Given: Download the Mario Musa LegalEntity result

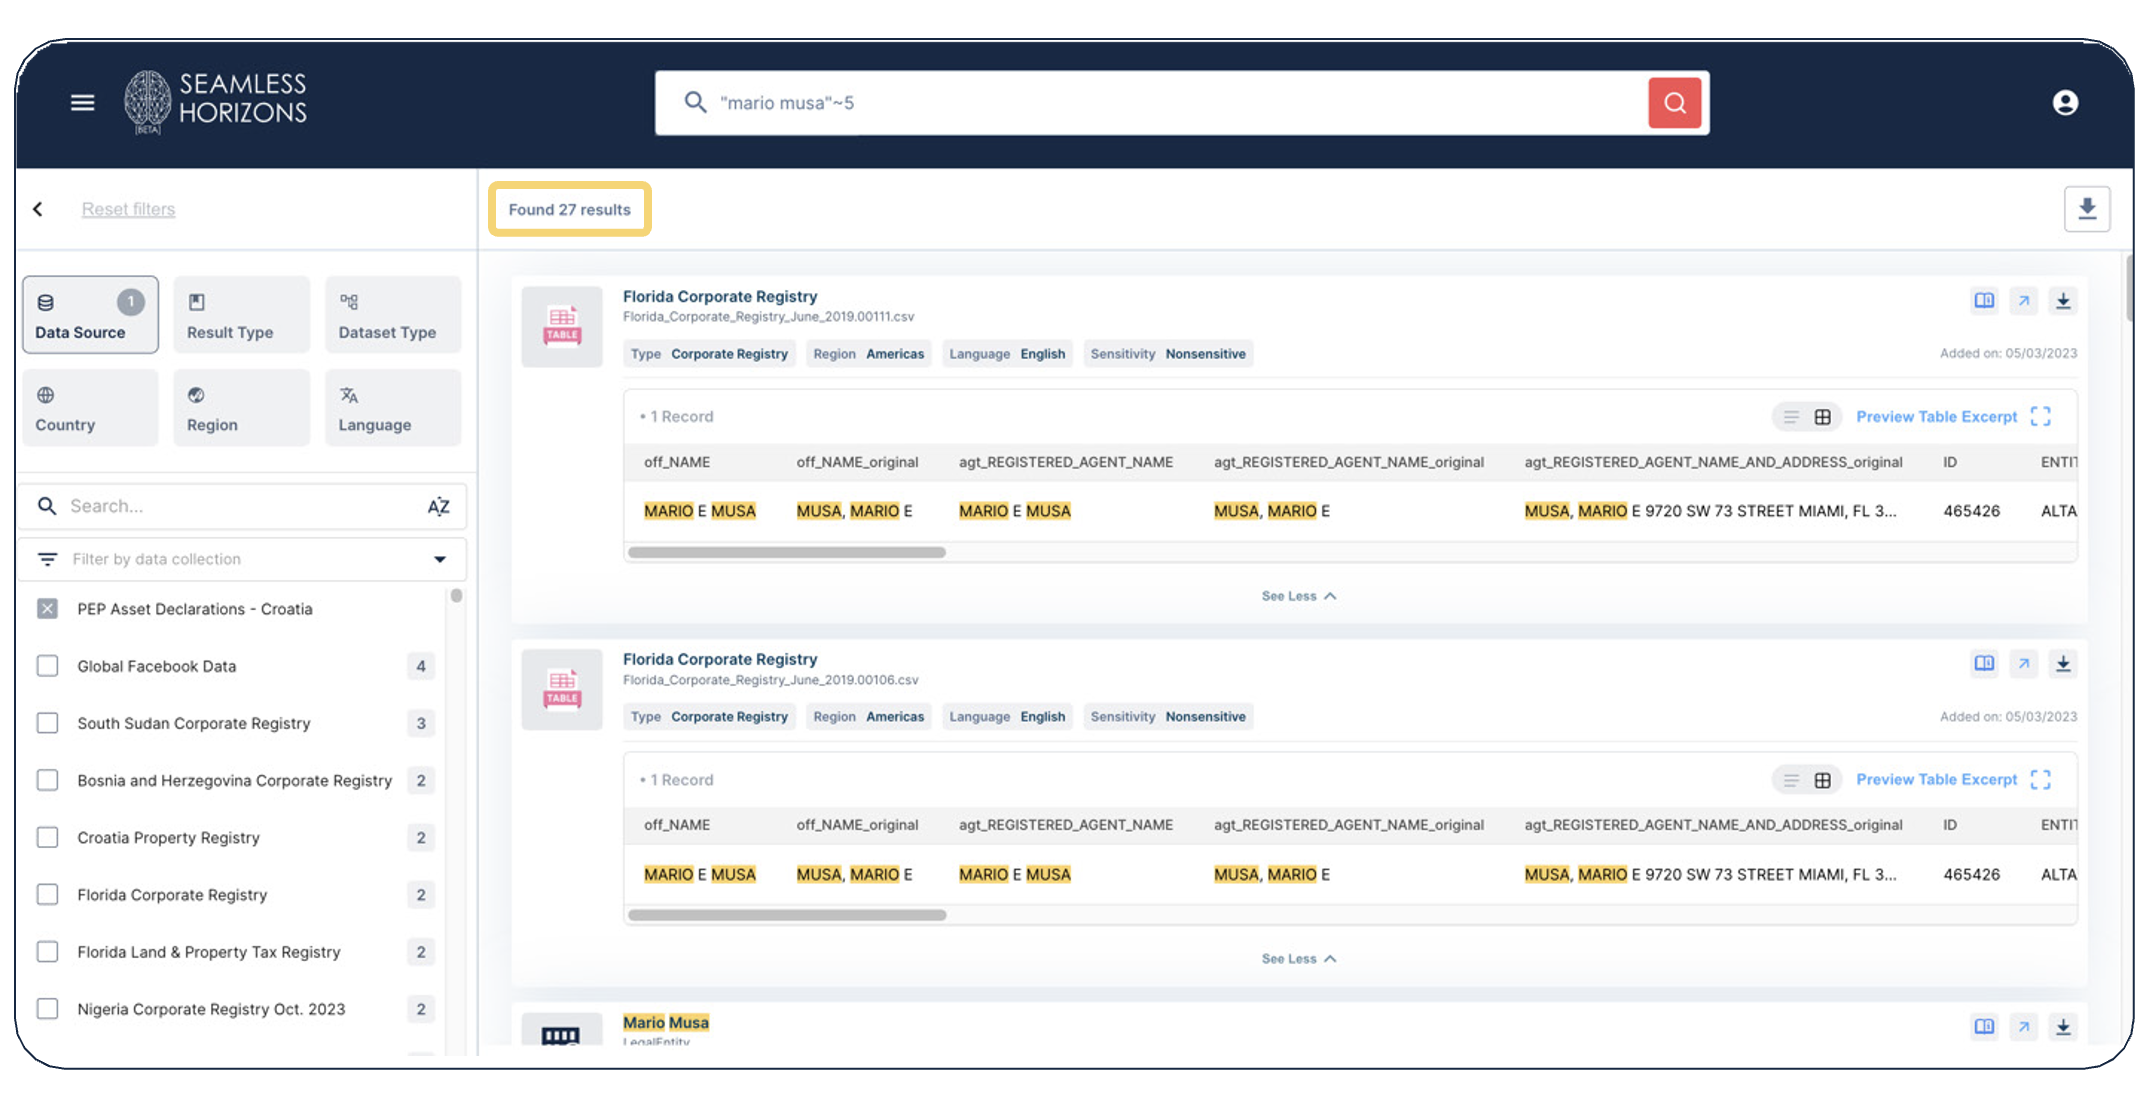Looking at the screenshot, I should (x=2063, y=1027).
